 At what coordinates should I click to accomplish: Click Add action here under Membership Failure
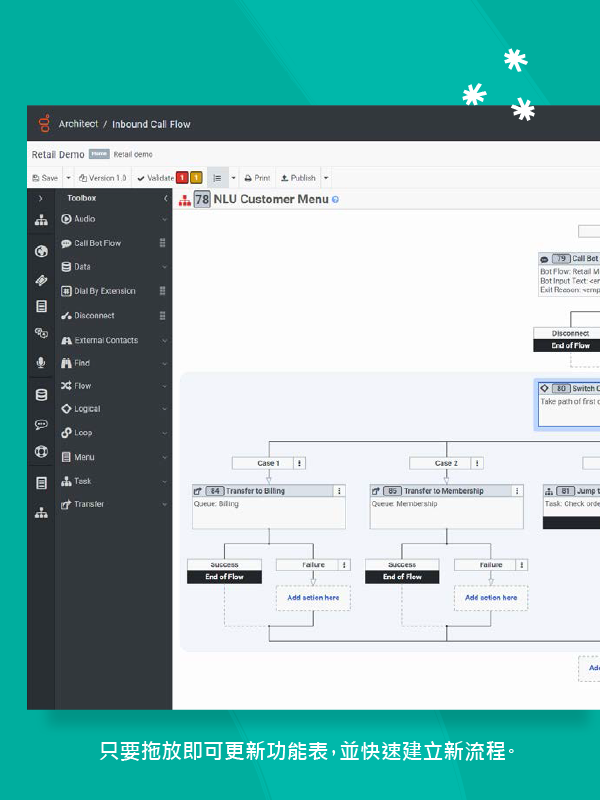(491, 597)
